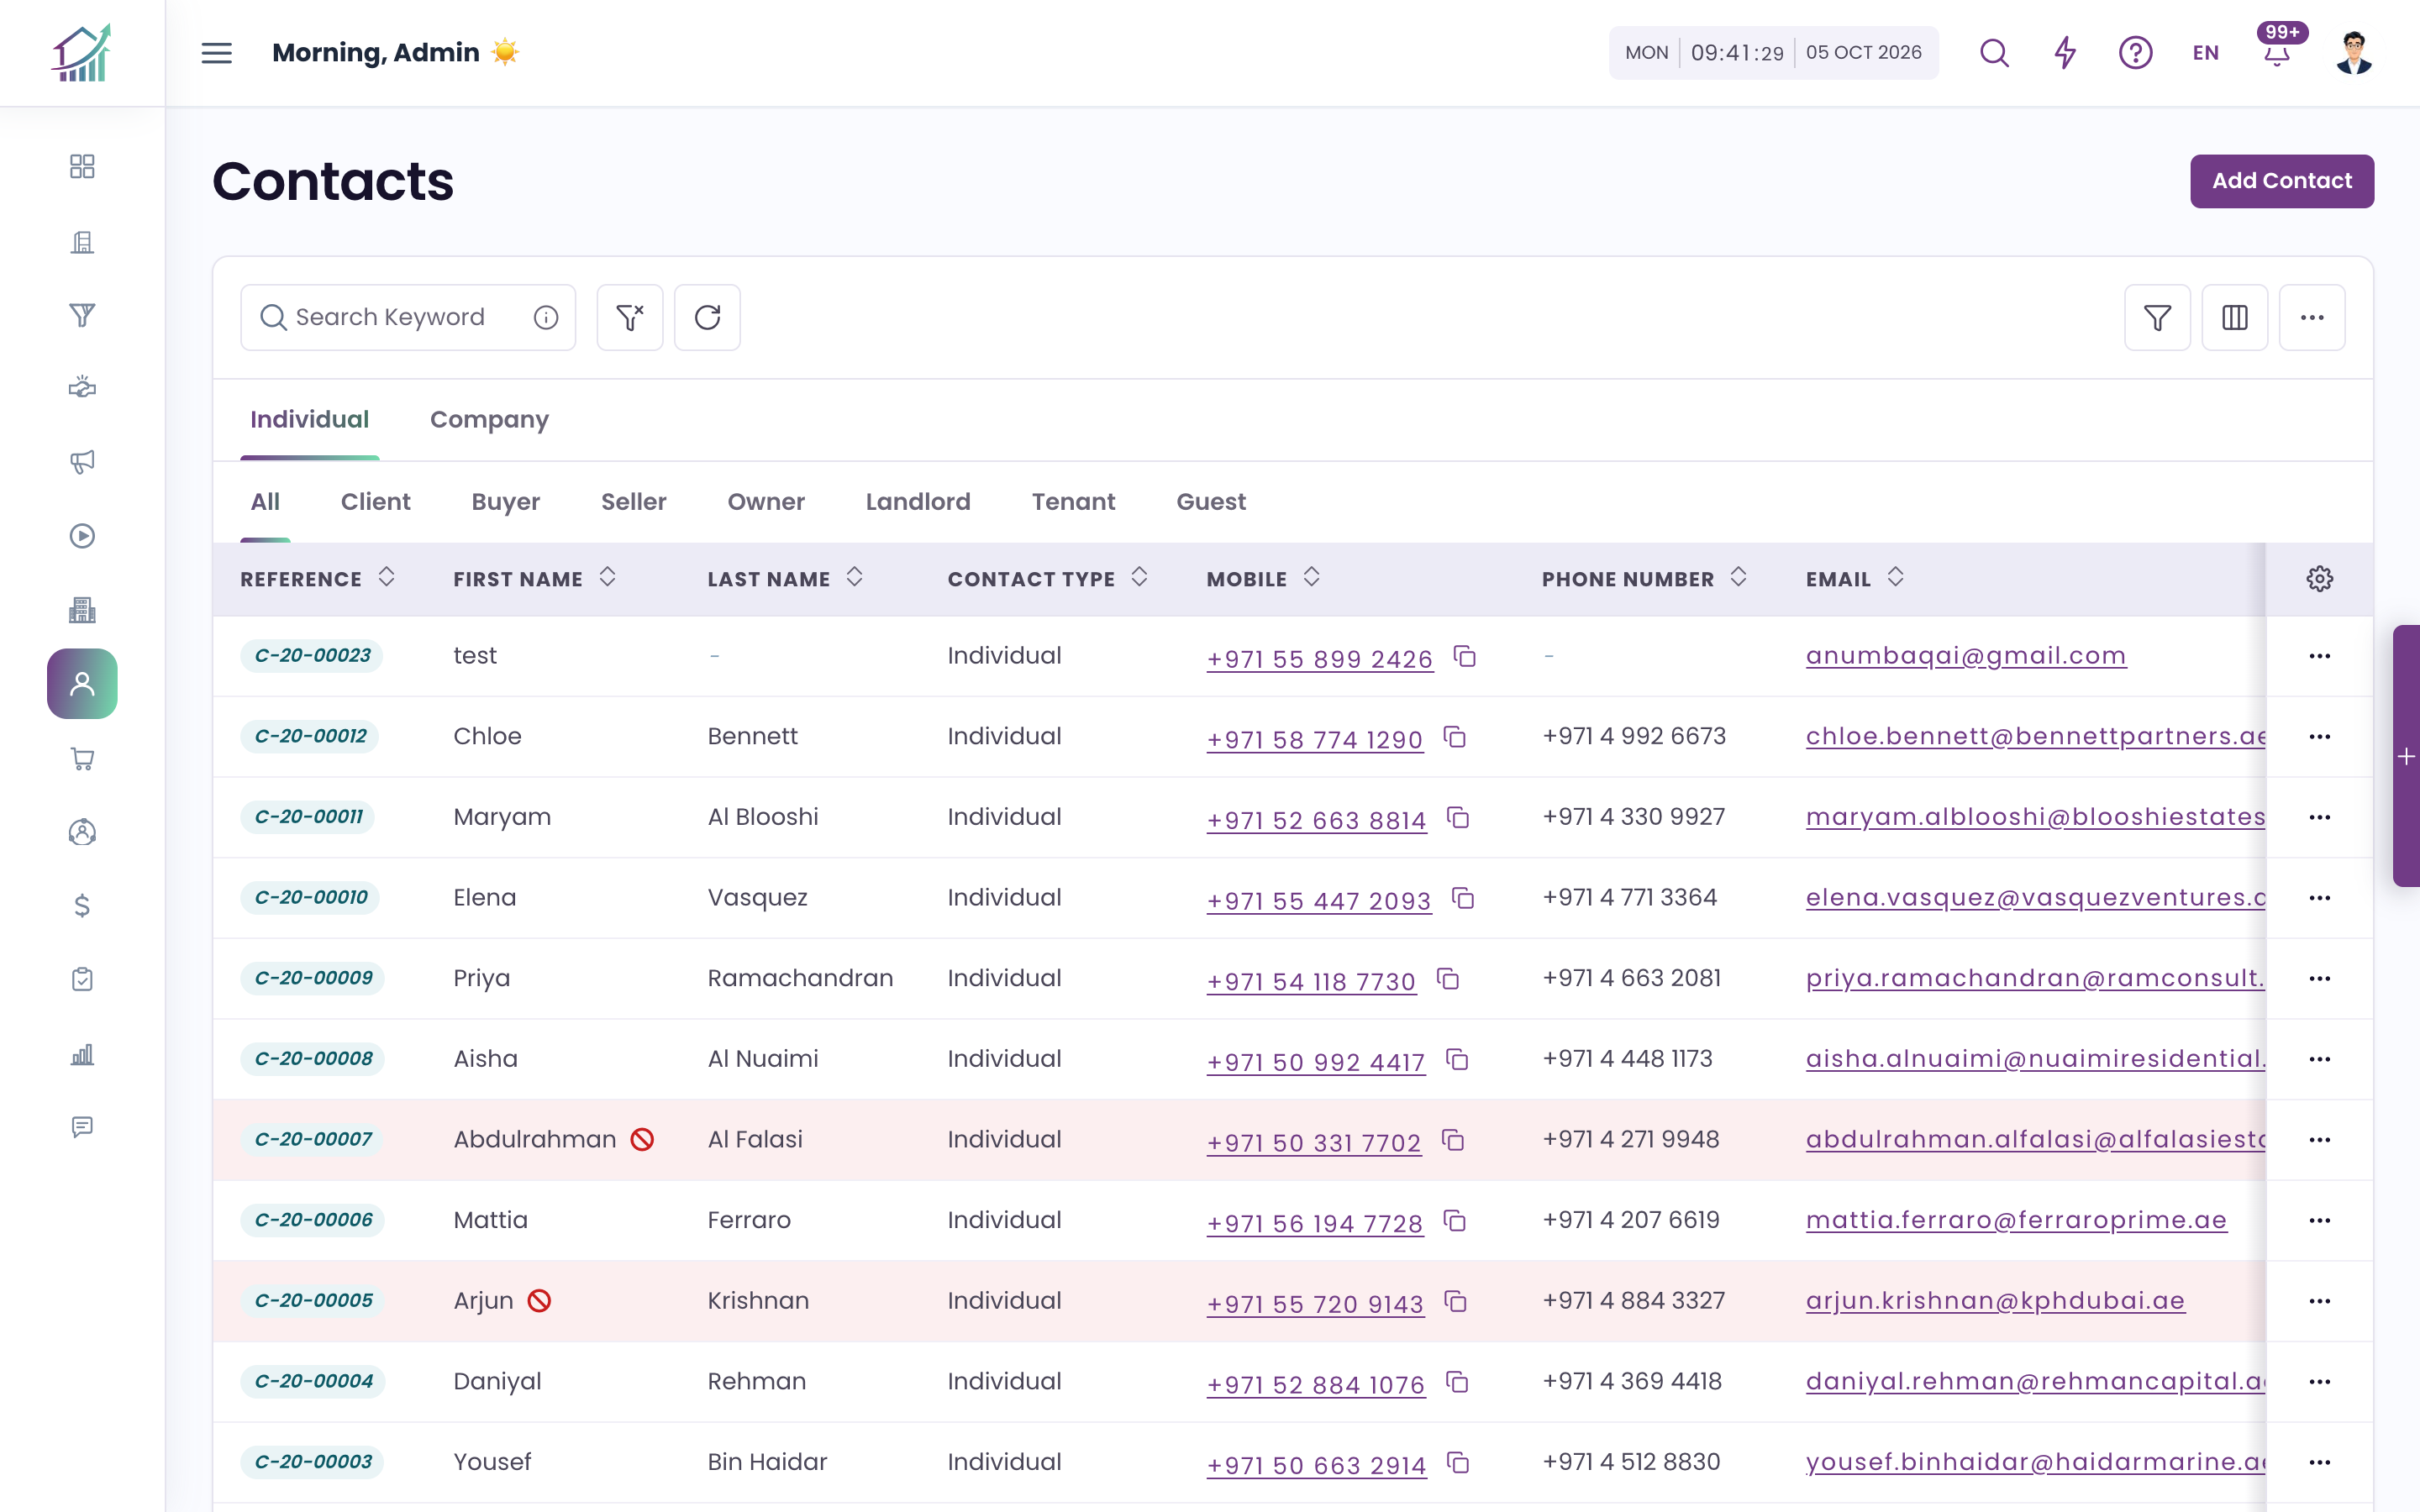Image resolution: width=2420 pixels, height=1512 pixels.
Task: Open email link anumbaqai@gmail.com
Action: coord(1966,656)
